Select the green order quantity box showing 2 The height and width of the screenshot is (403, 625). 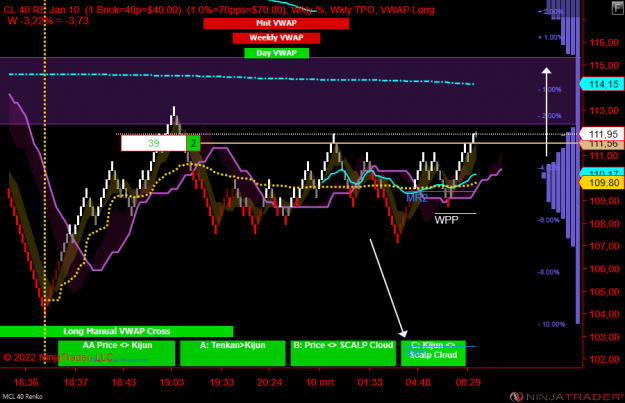(x=193, y=144)
